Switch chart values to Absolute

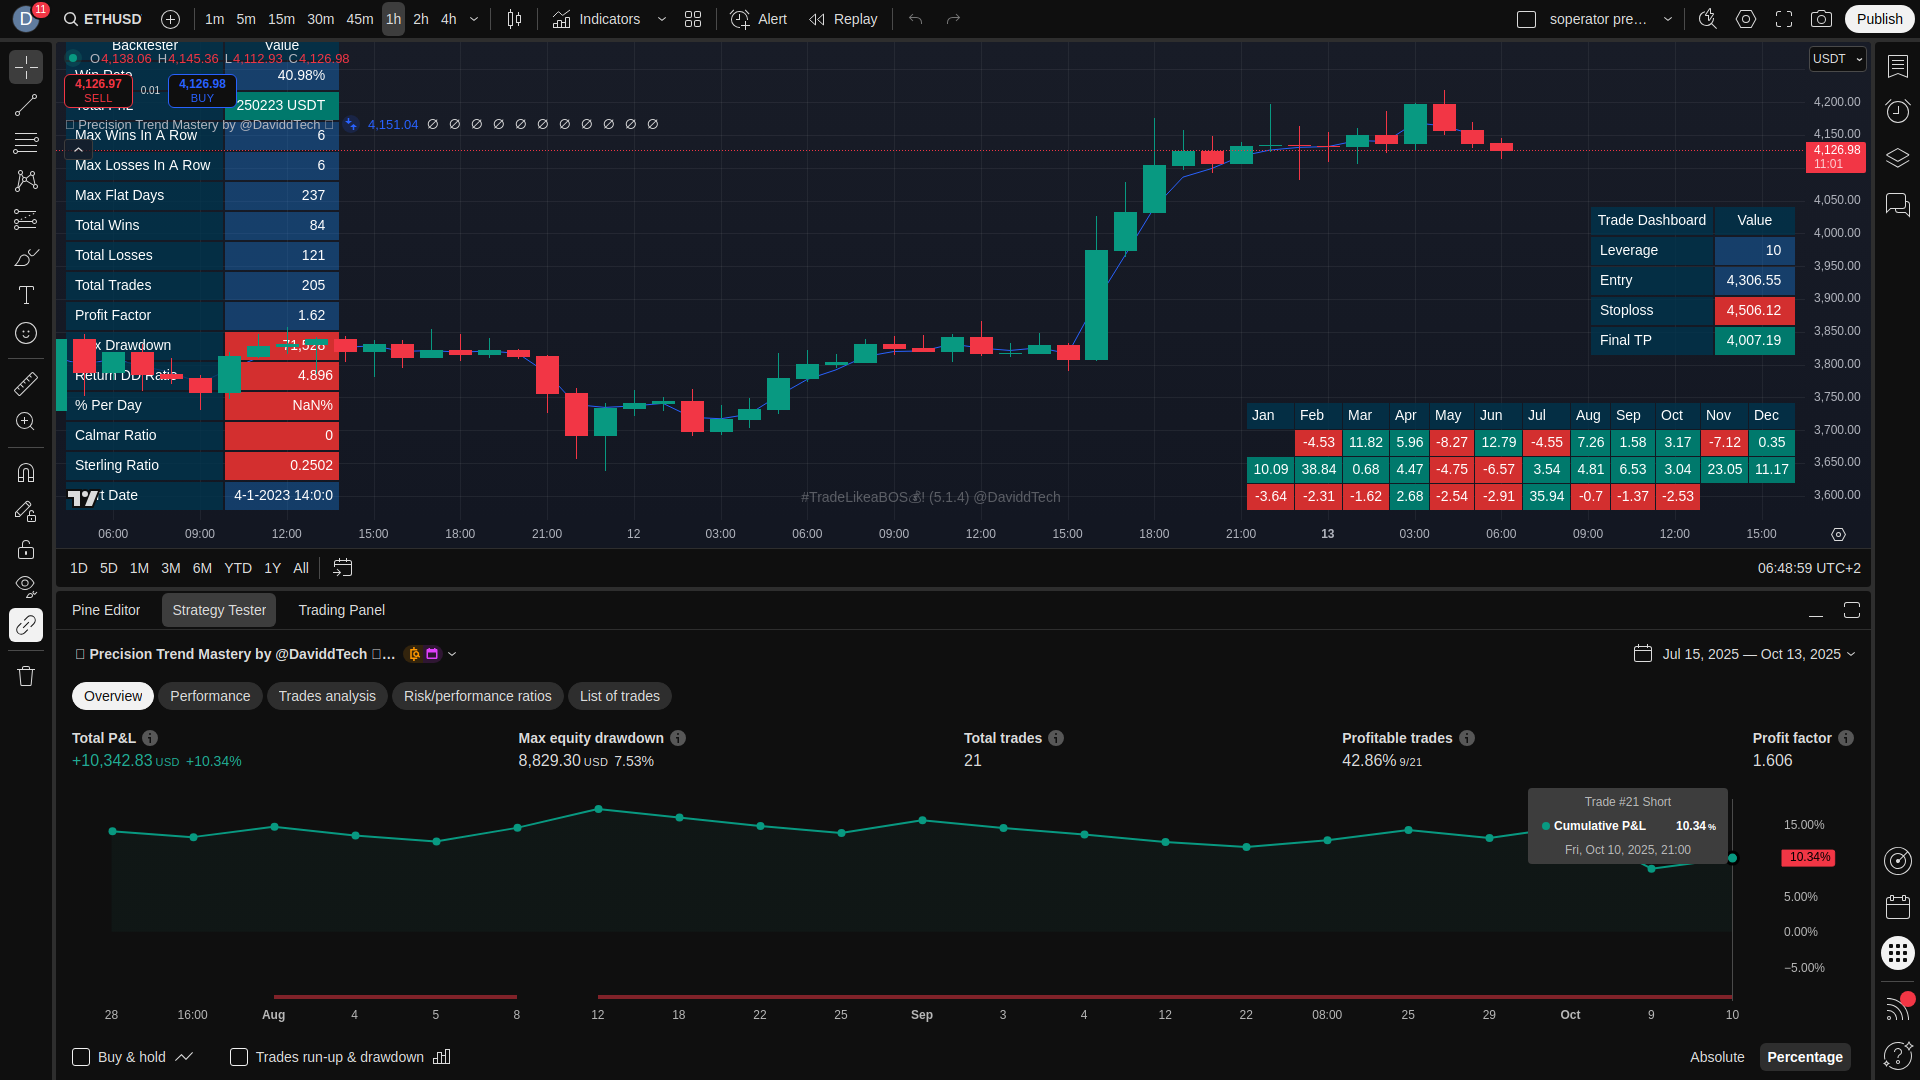click(x=1716, y=1057)
